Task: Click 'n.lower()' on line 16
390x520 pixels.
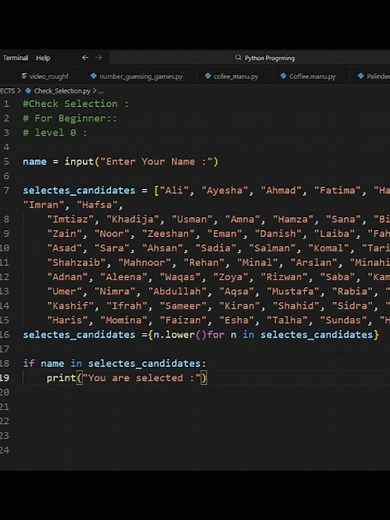Action: click(180, 335)
